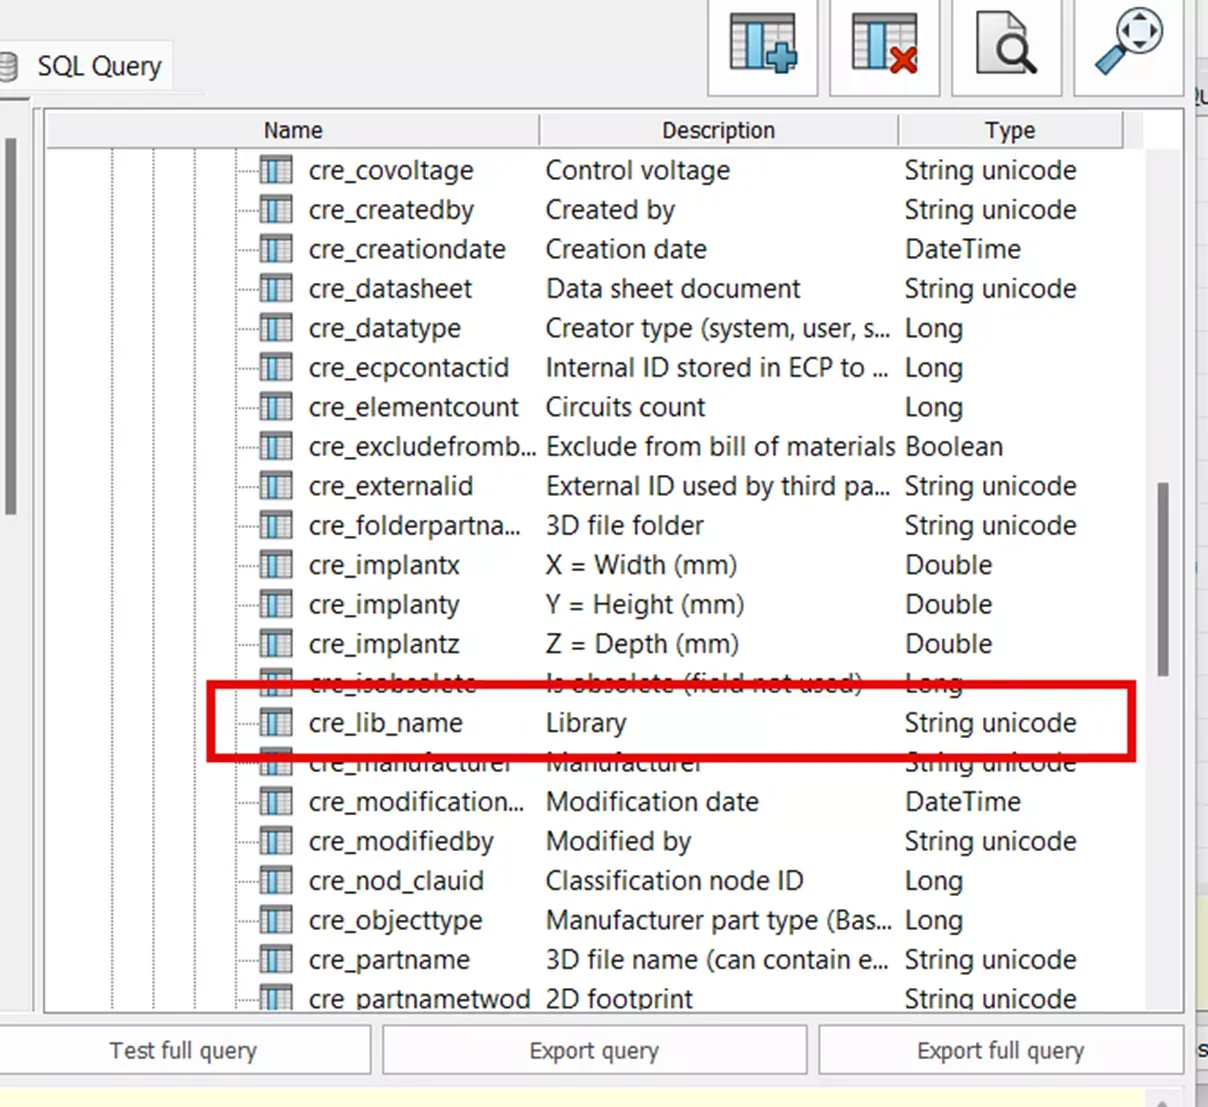Select the cre_implanty field
The width and height of the screenshot is (1208, 1107).
[x=384, y=605]
